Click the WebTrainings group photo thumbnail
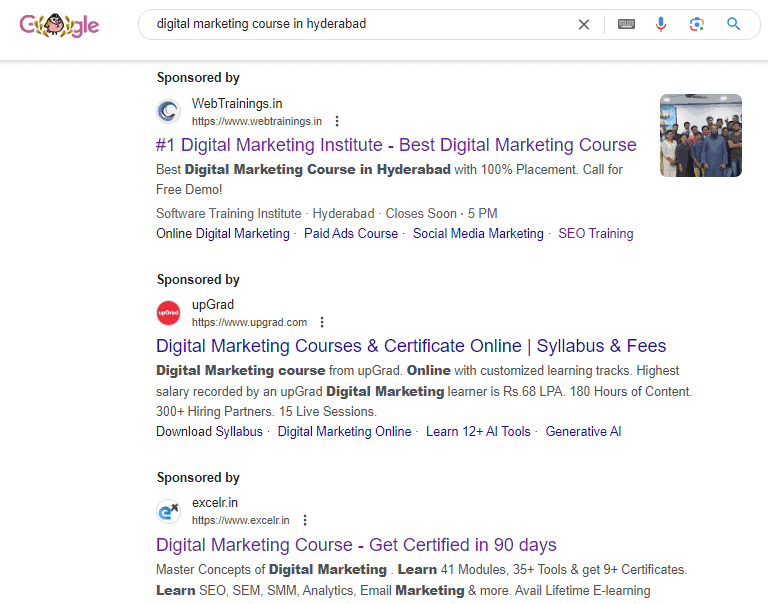The image size is (768, 604). 700,135
